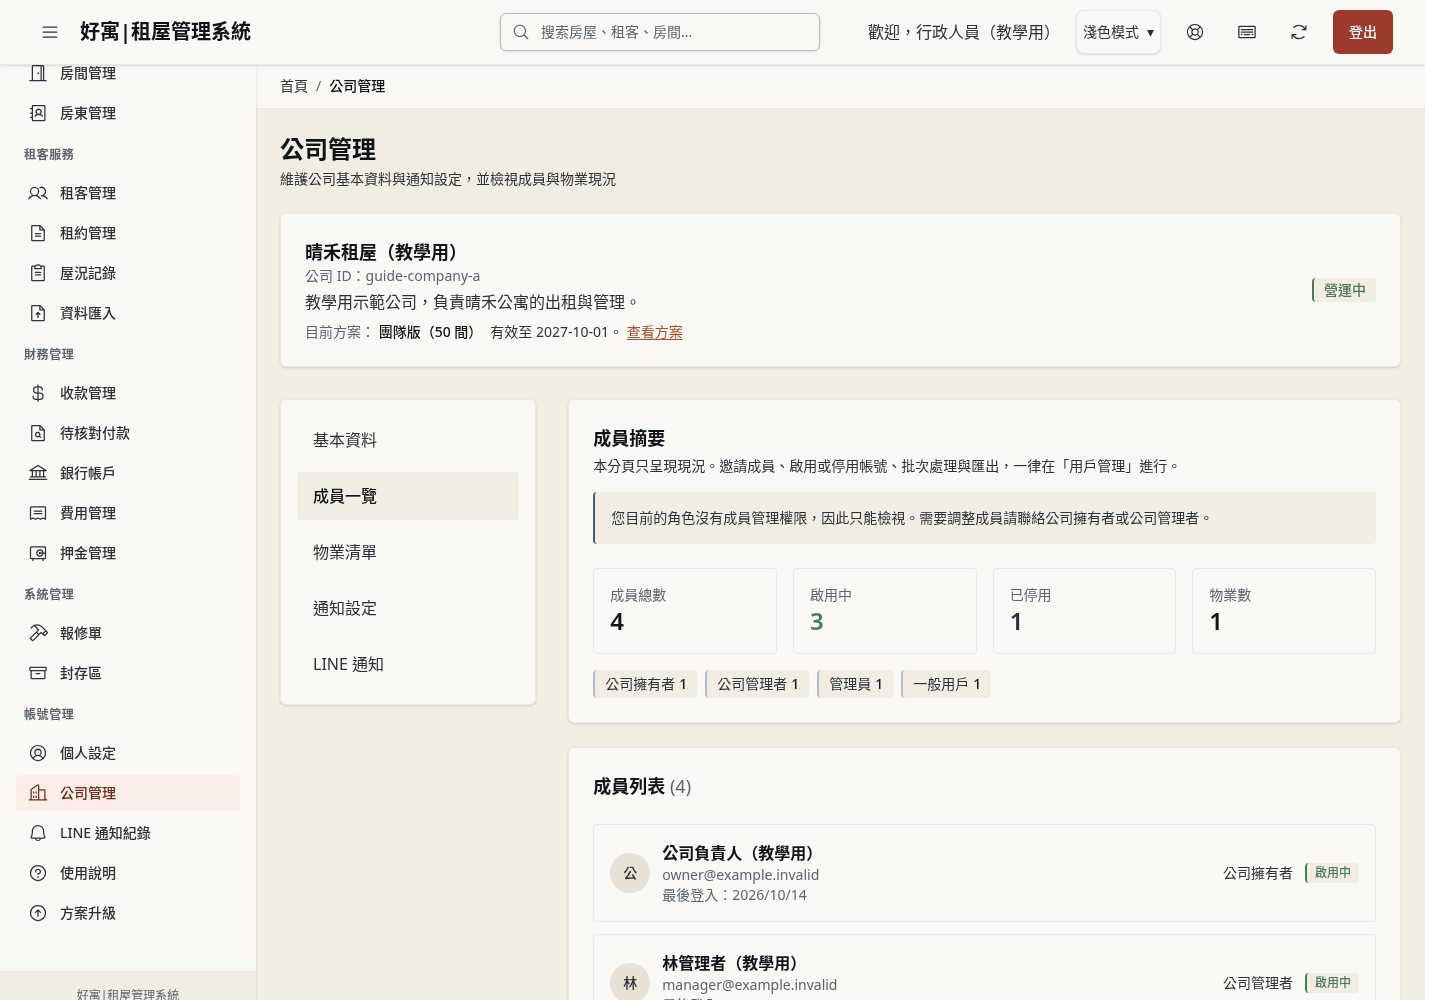The width and height of the screenshot is (1440, 1000).
Task: Open 屋況記錄 clipboard icon
Action: [38, 273]
